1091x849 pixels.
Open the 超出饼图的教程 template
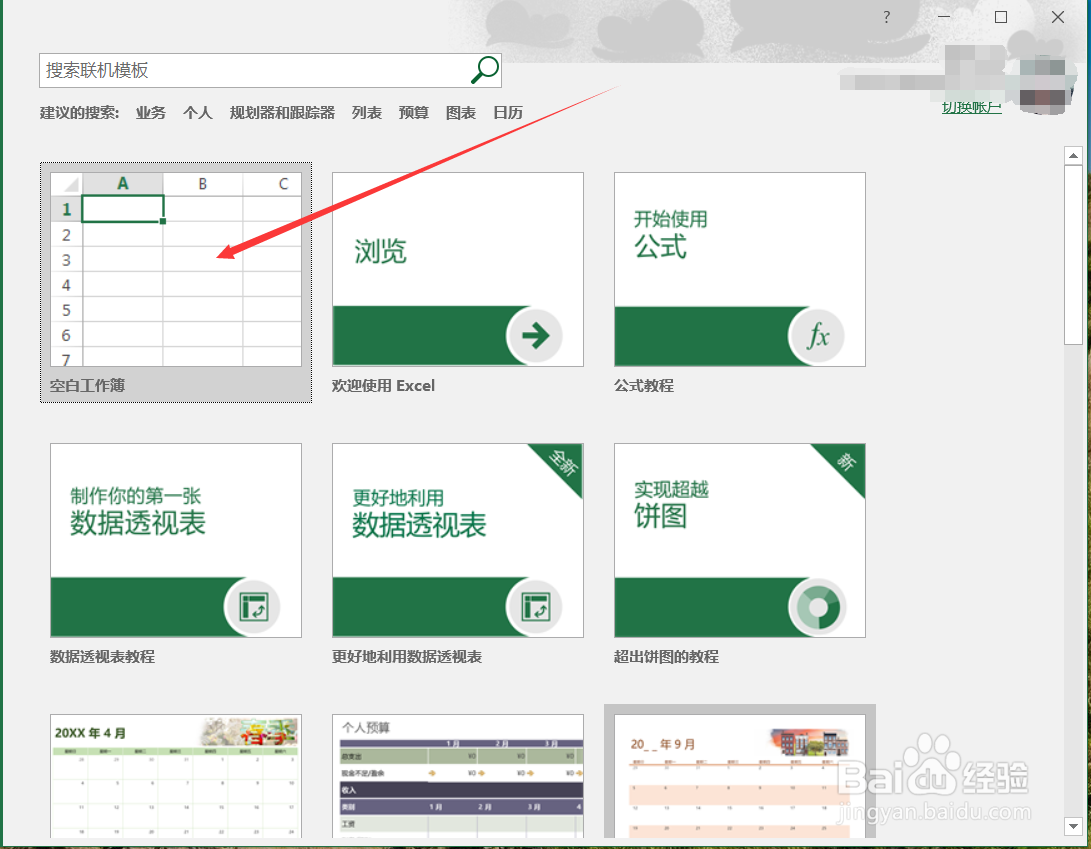[740, 540]
